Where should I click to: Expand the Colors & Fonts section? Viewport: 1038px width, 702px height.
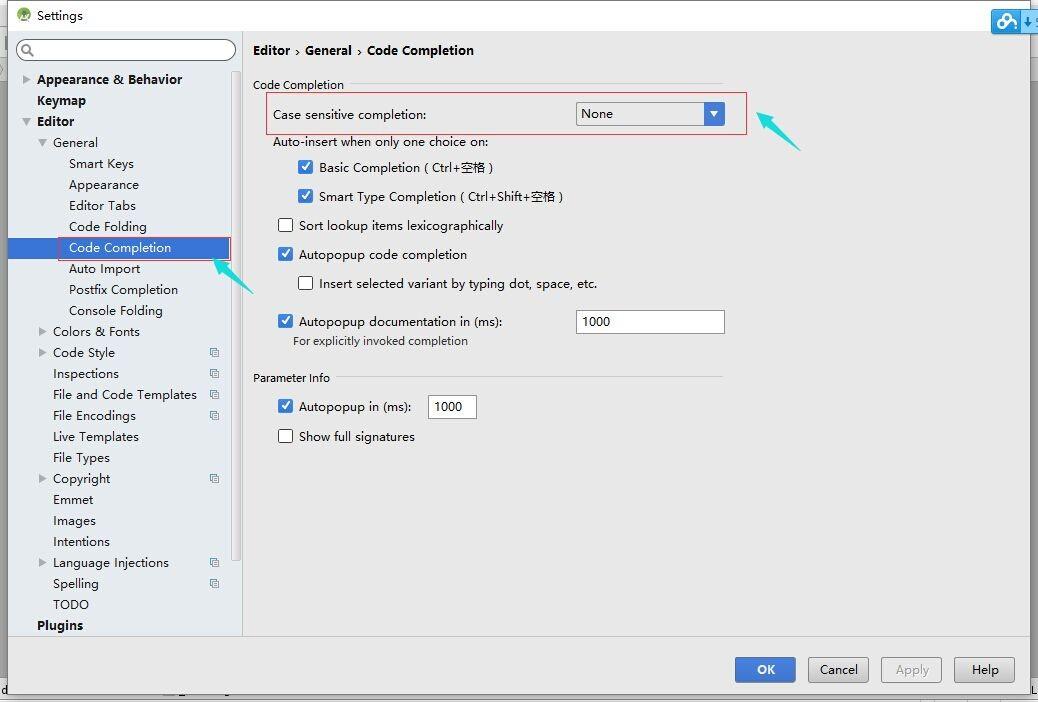[x=42, y=331]
